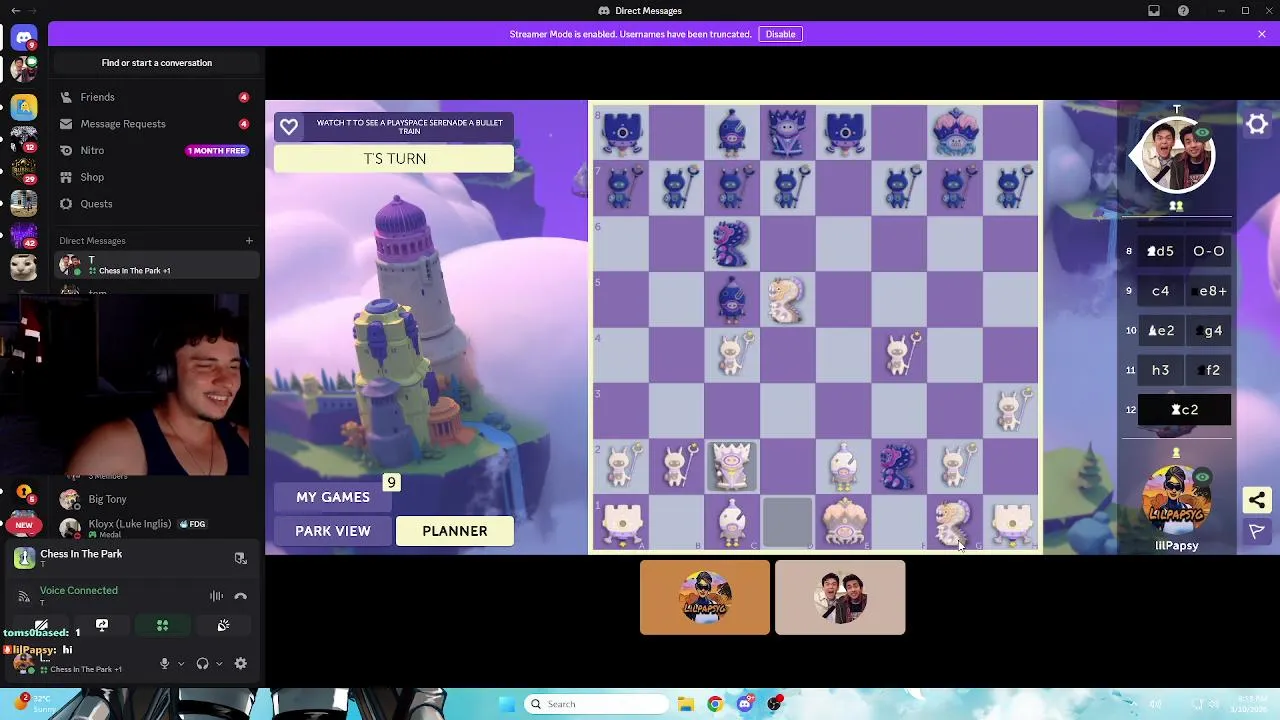Expand microphone input options arrow
This screenshot has height=720, width=1280.
point(180,663)
